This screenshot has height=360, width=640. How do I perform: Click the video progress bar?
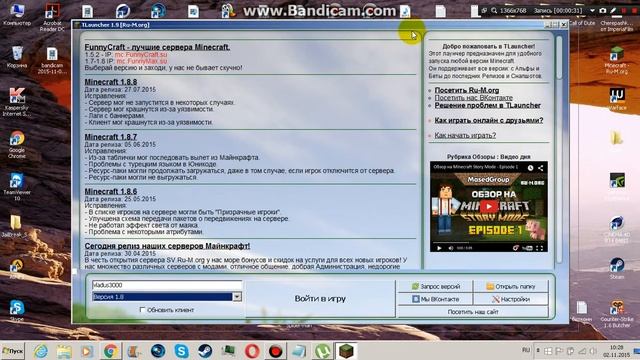pyautogui.click(x=489, y=243)
